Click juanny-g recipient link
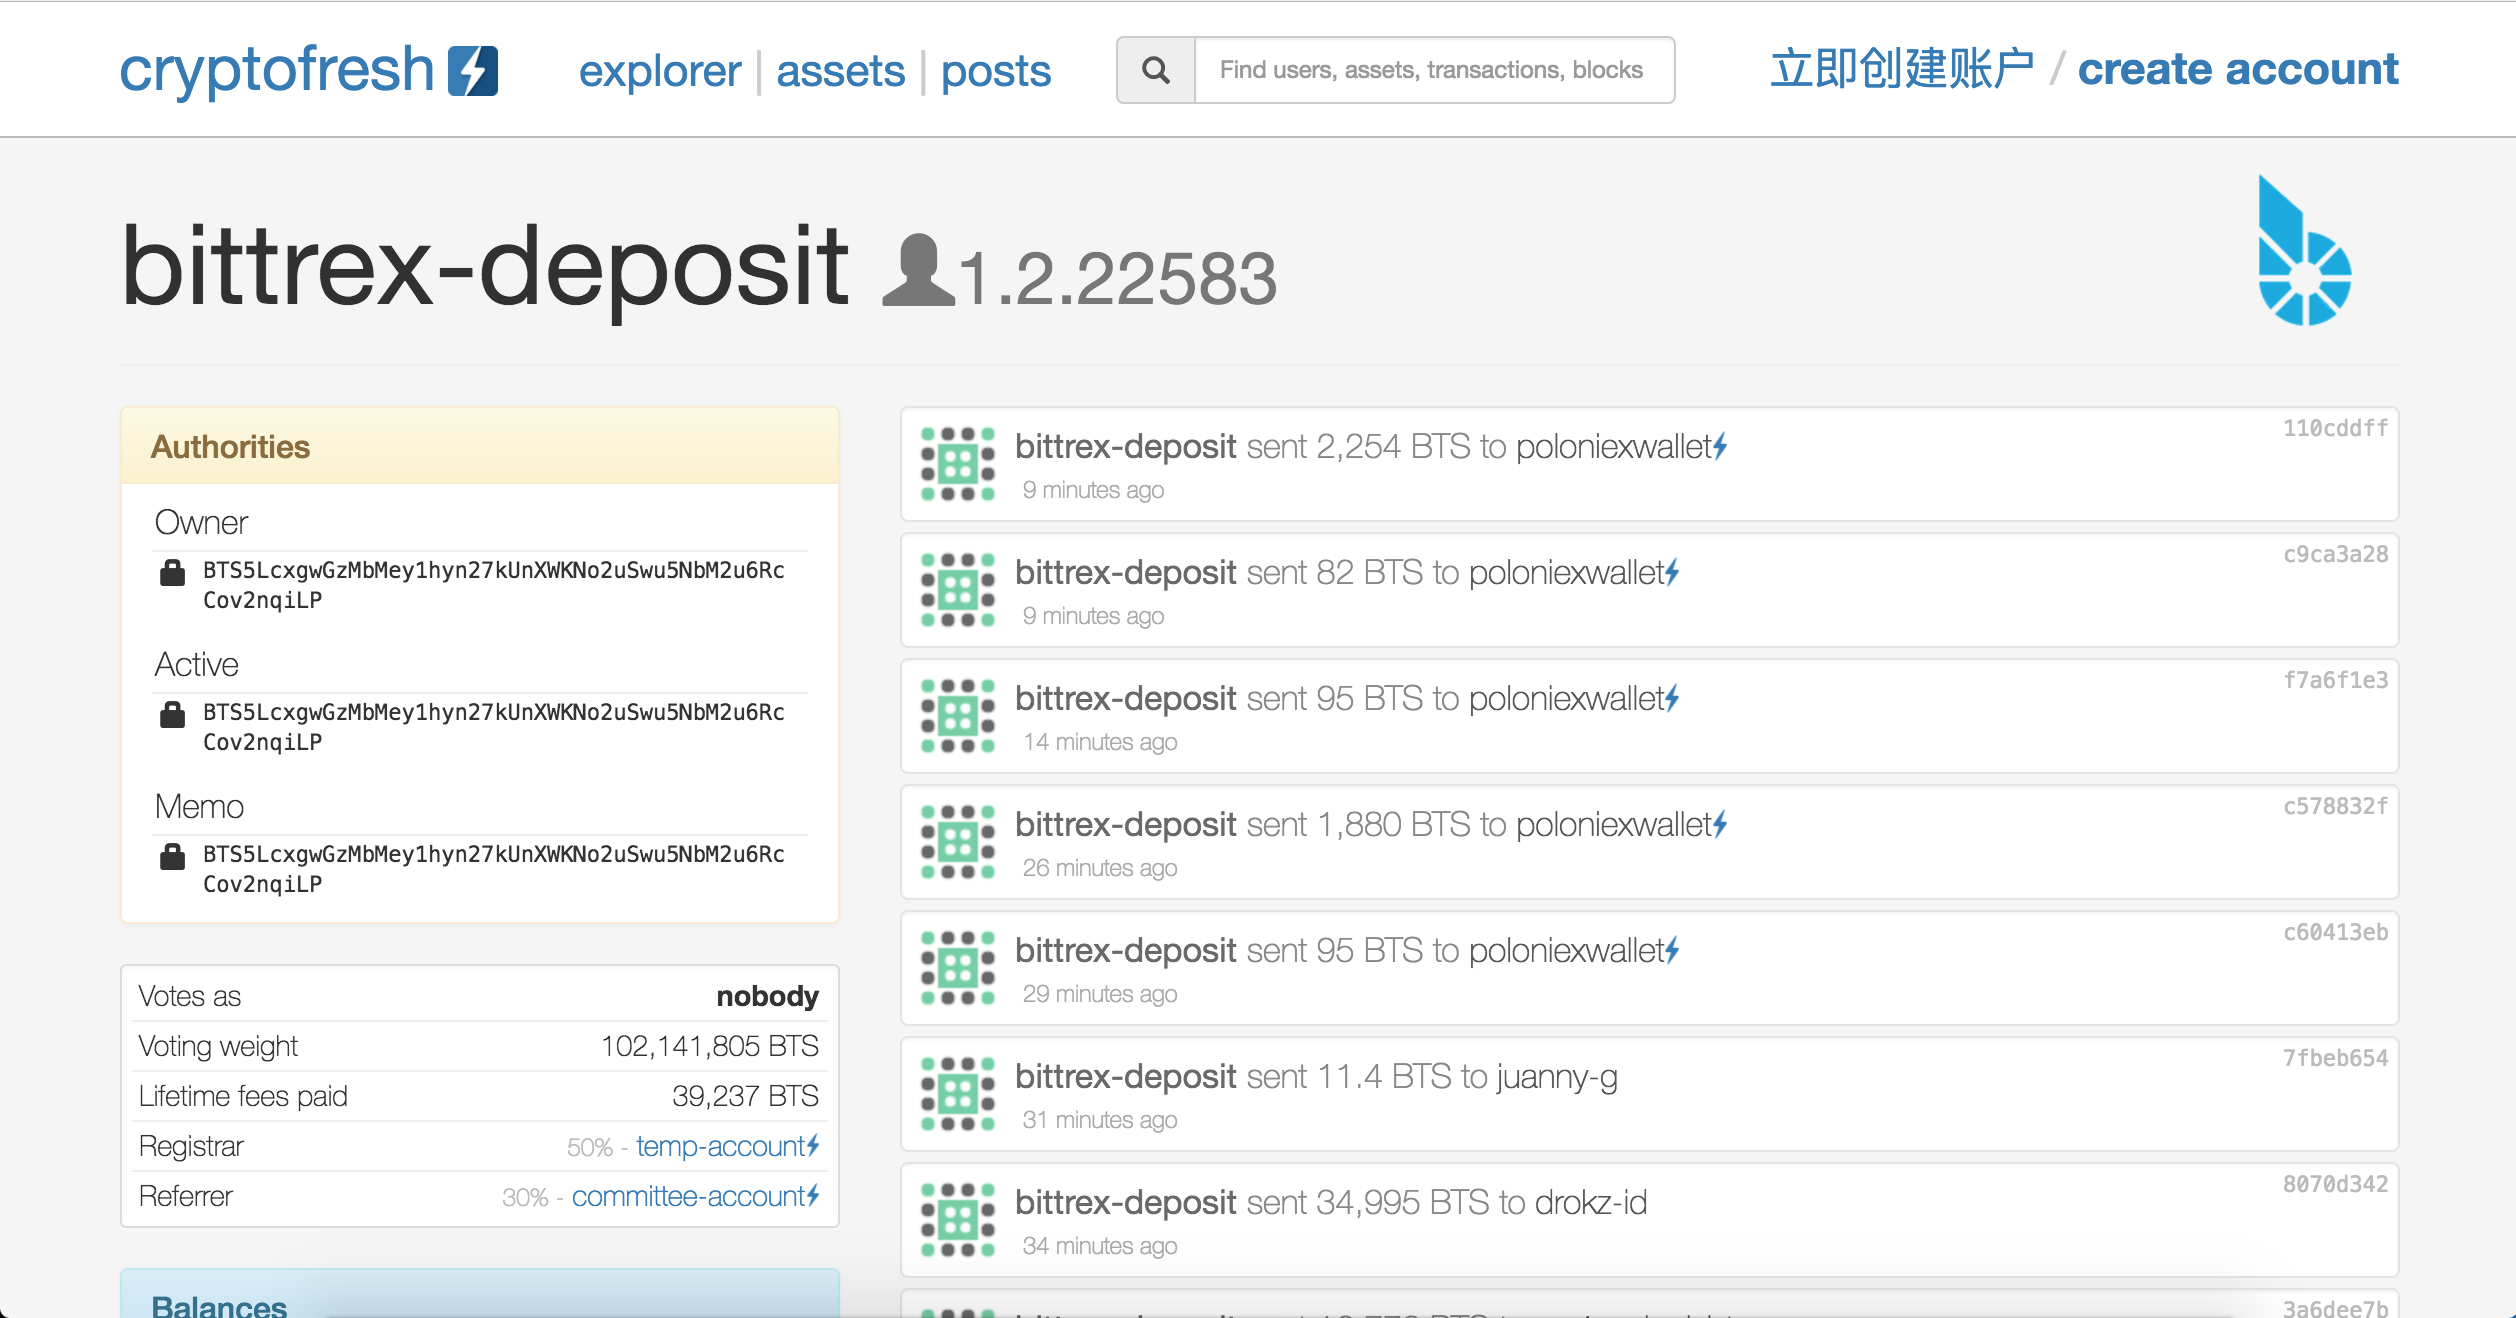 tap(1558, 1077)
